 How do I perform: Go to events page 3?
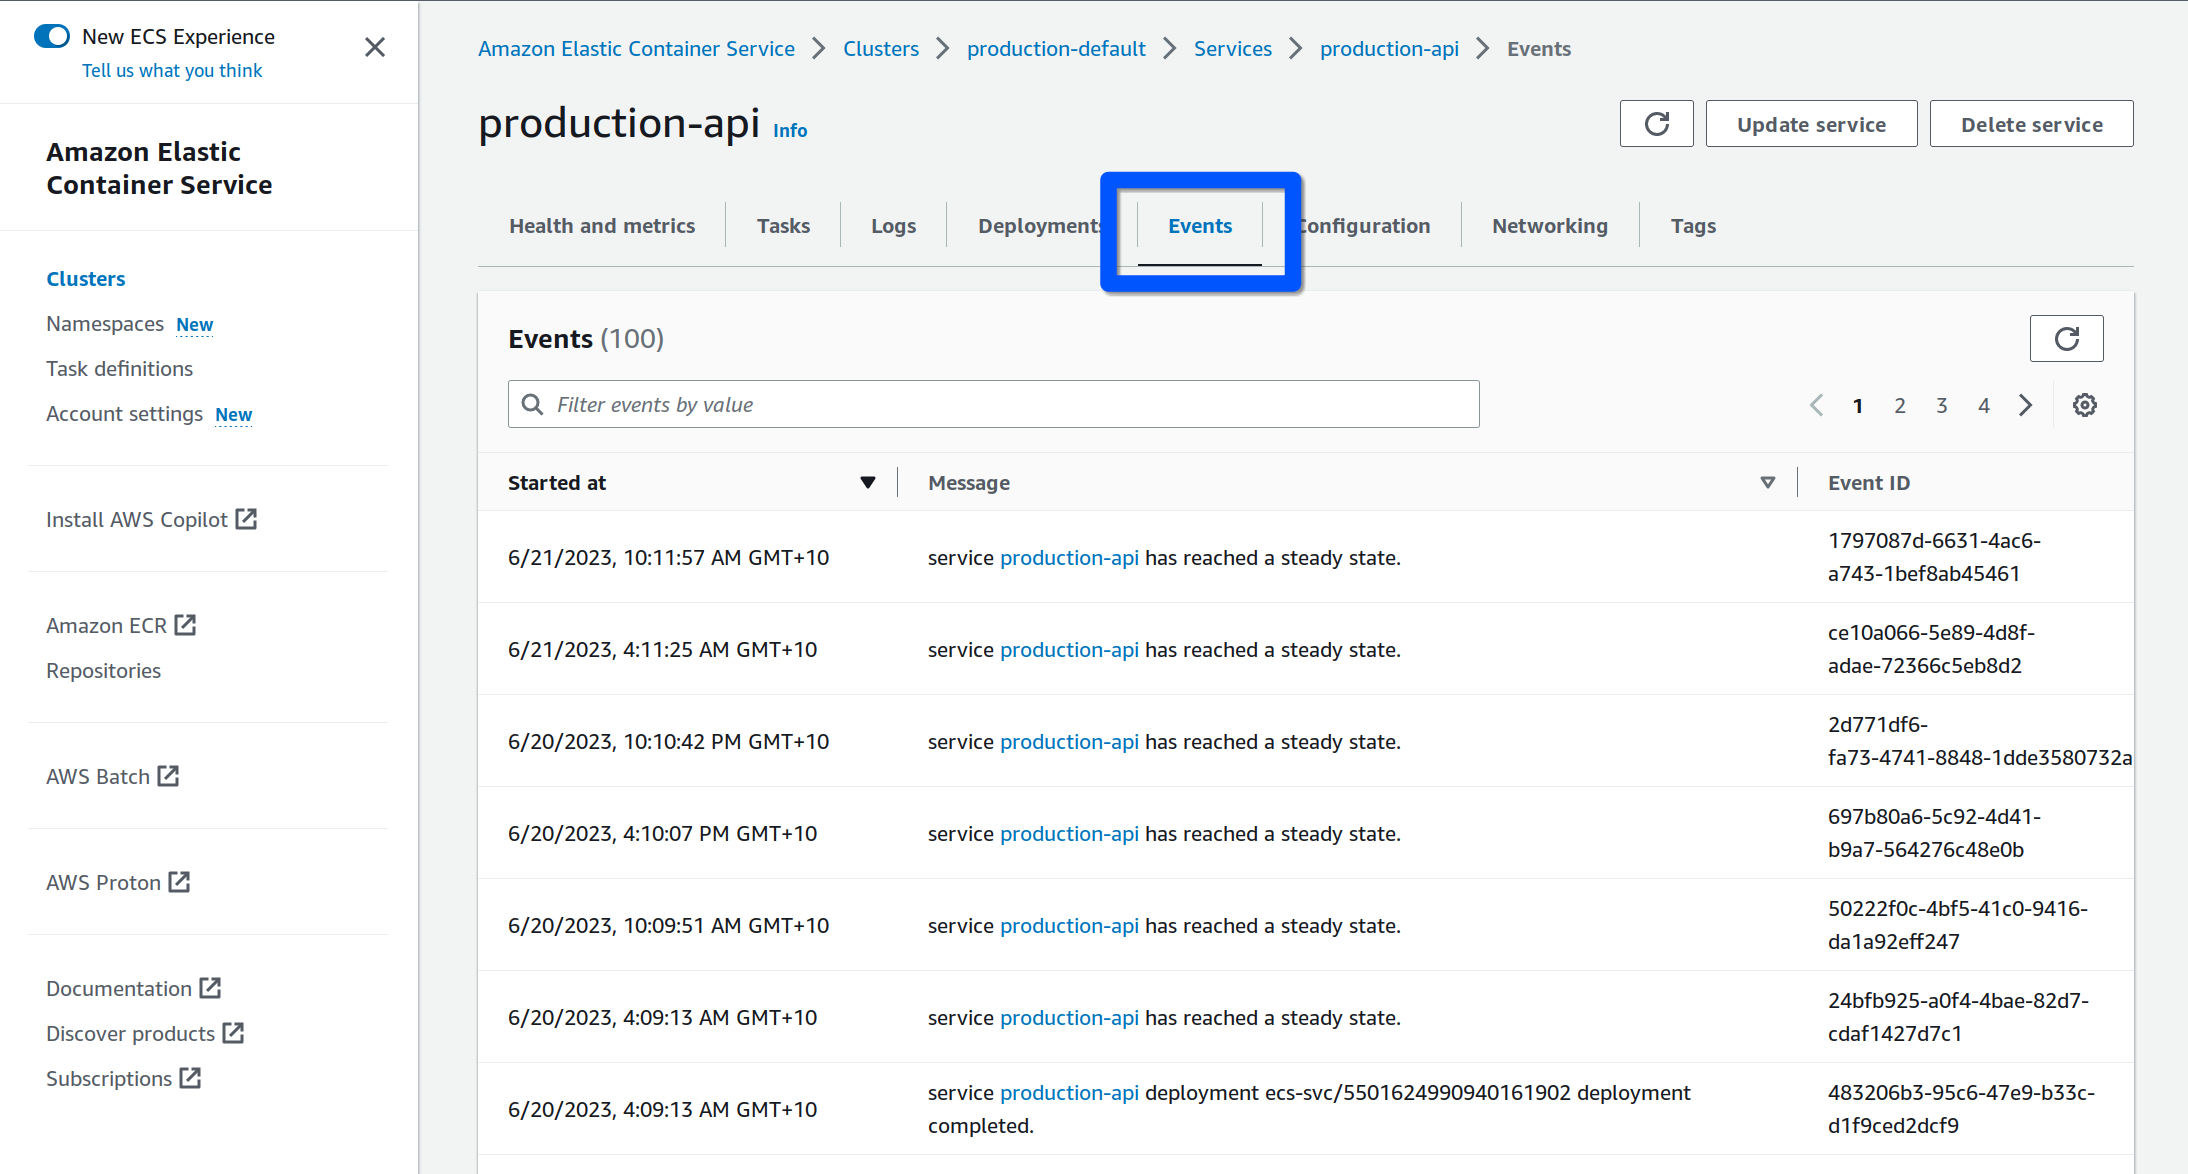click(1941, 405)
